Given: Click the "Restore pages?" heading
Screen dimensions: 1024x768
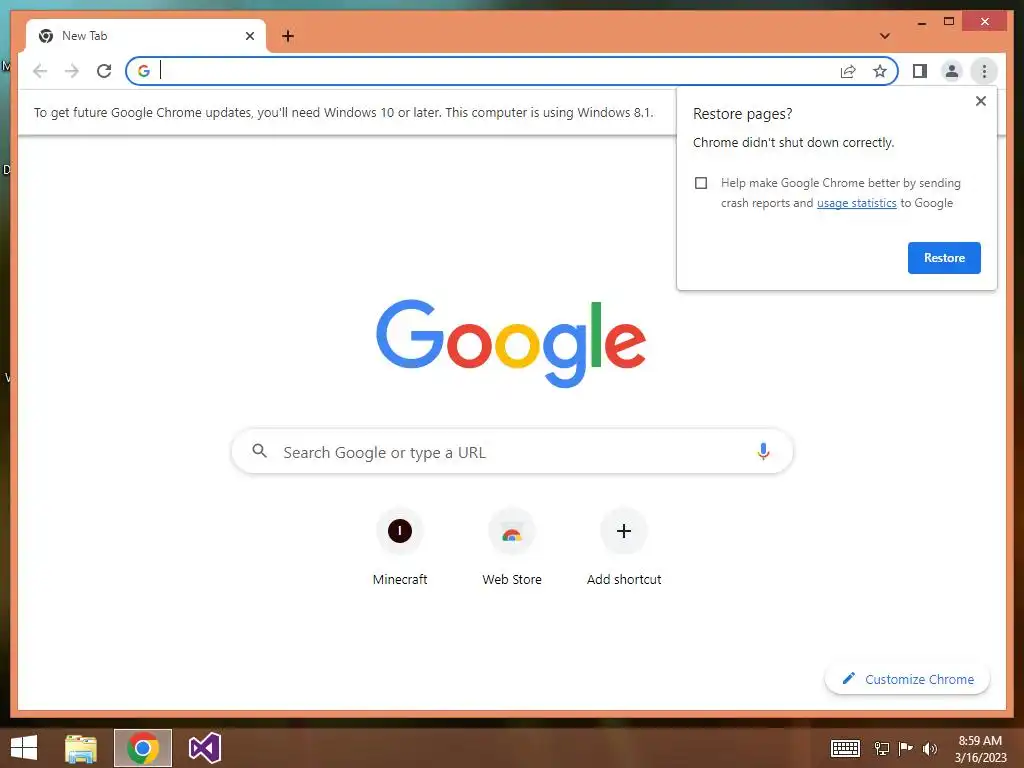Looking at the screenshot, I should [743, 114].
